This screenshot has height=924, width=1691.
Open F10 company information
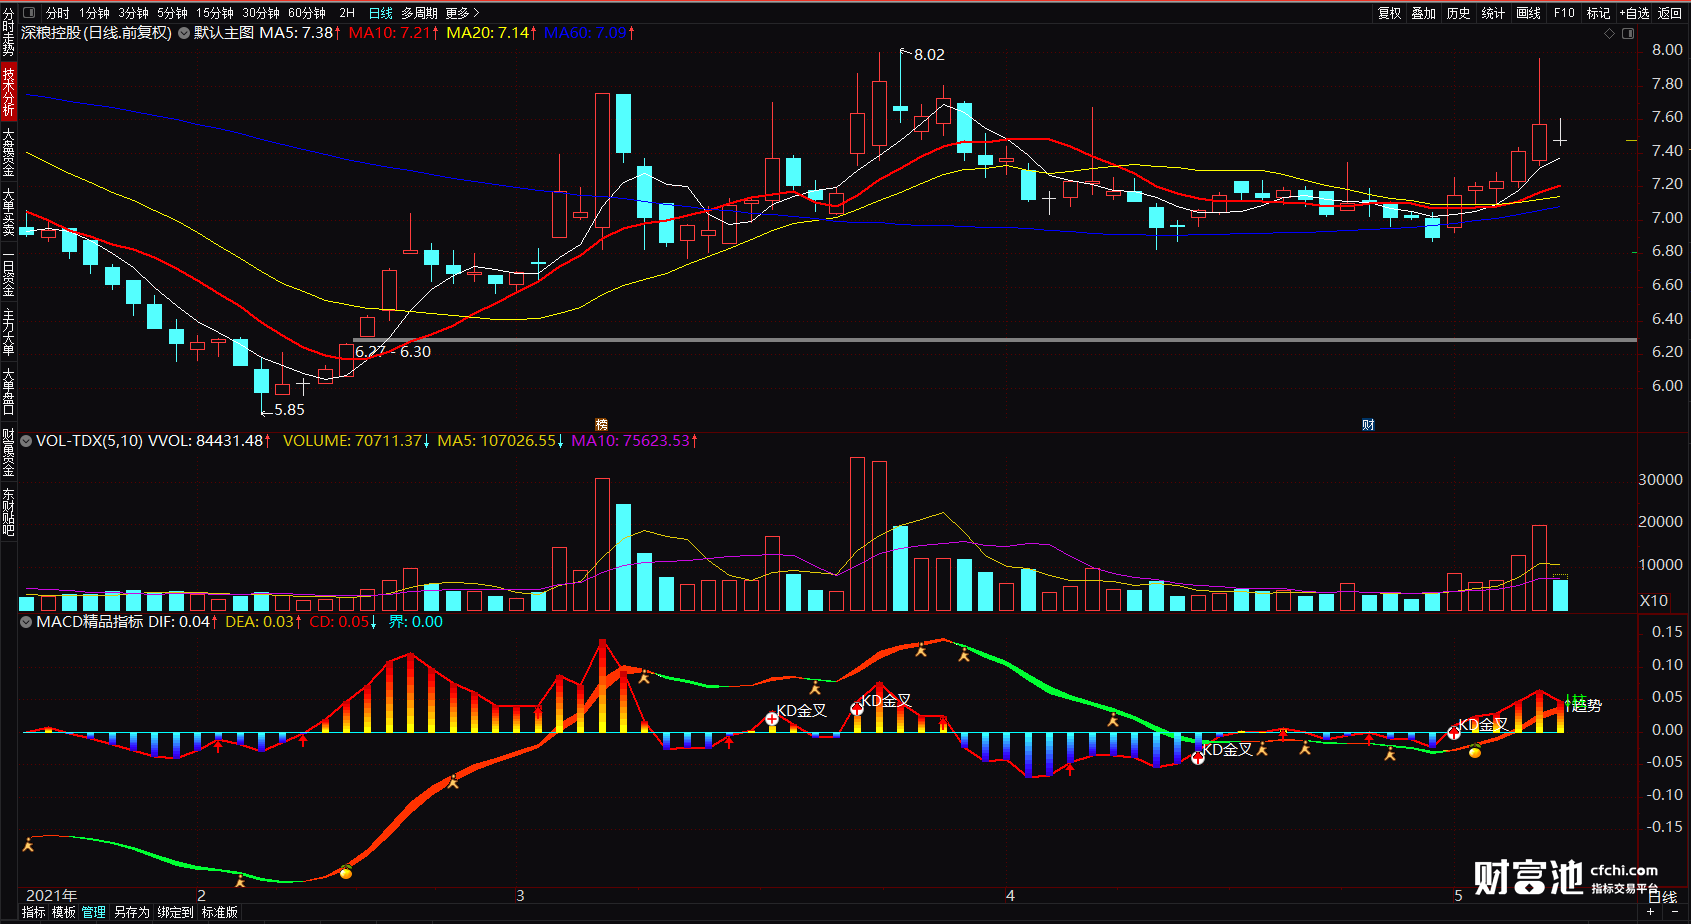1564,13
